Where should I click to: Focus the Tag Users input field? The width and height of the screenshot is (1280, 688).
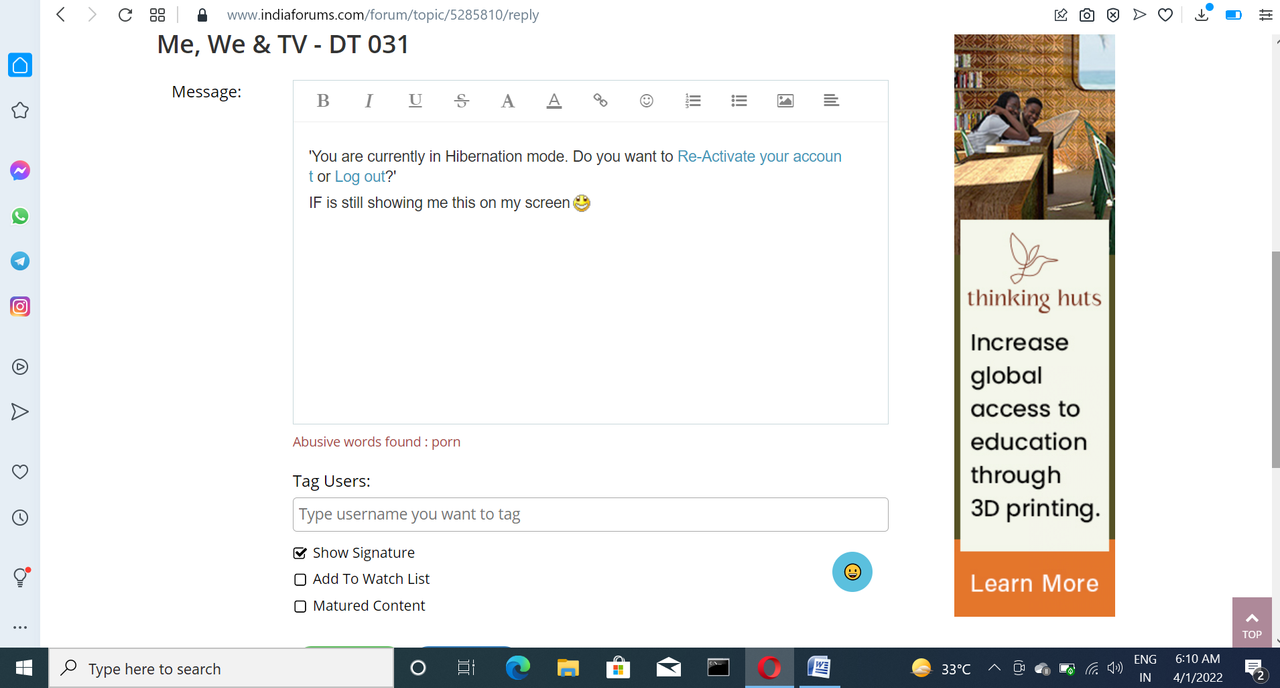(x=590, y=514)
